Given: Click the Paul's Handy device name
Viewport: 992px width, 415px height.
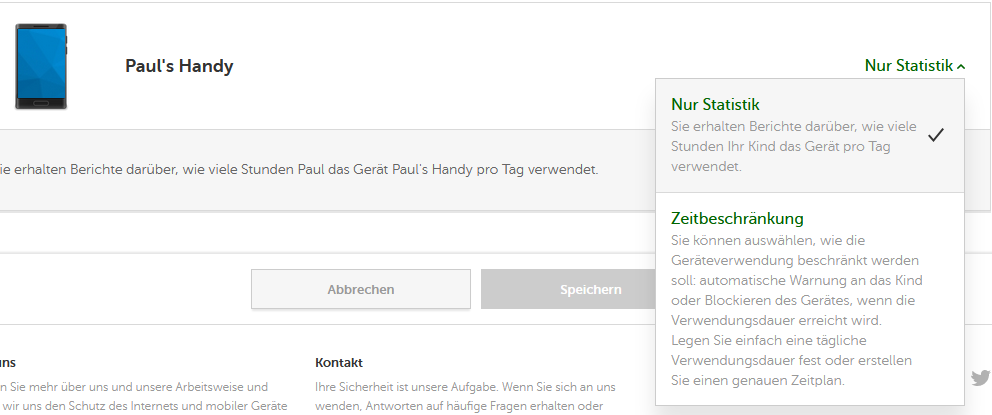Looking at the screenshot, I should pos(179,66).
